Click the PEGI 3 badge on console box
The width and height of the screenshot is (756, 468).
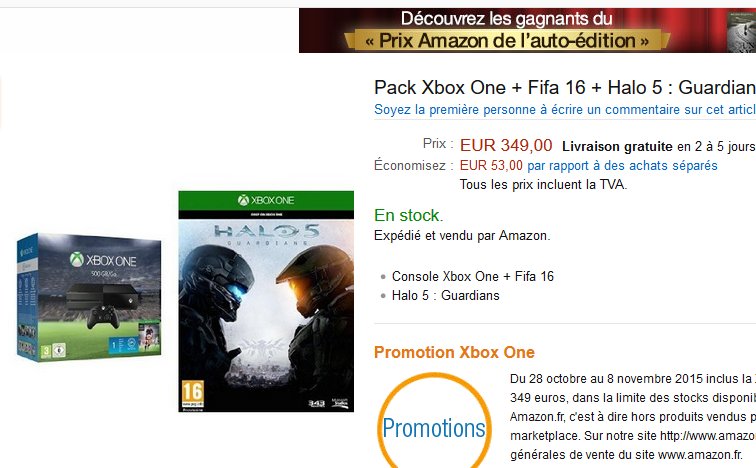[x=46, y=351]
